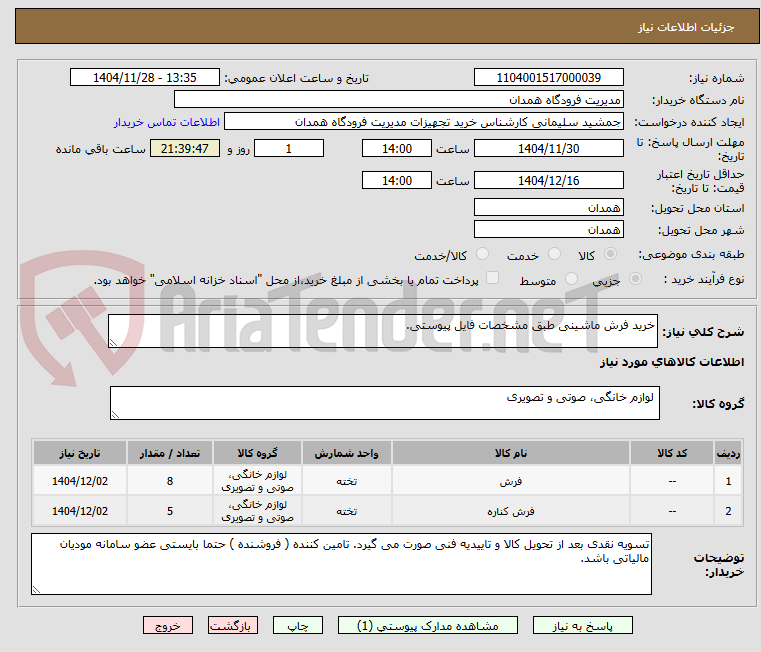Click the تخته unit cell in row 1
The image size is (761, 652).
coord(347,481)
